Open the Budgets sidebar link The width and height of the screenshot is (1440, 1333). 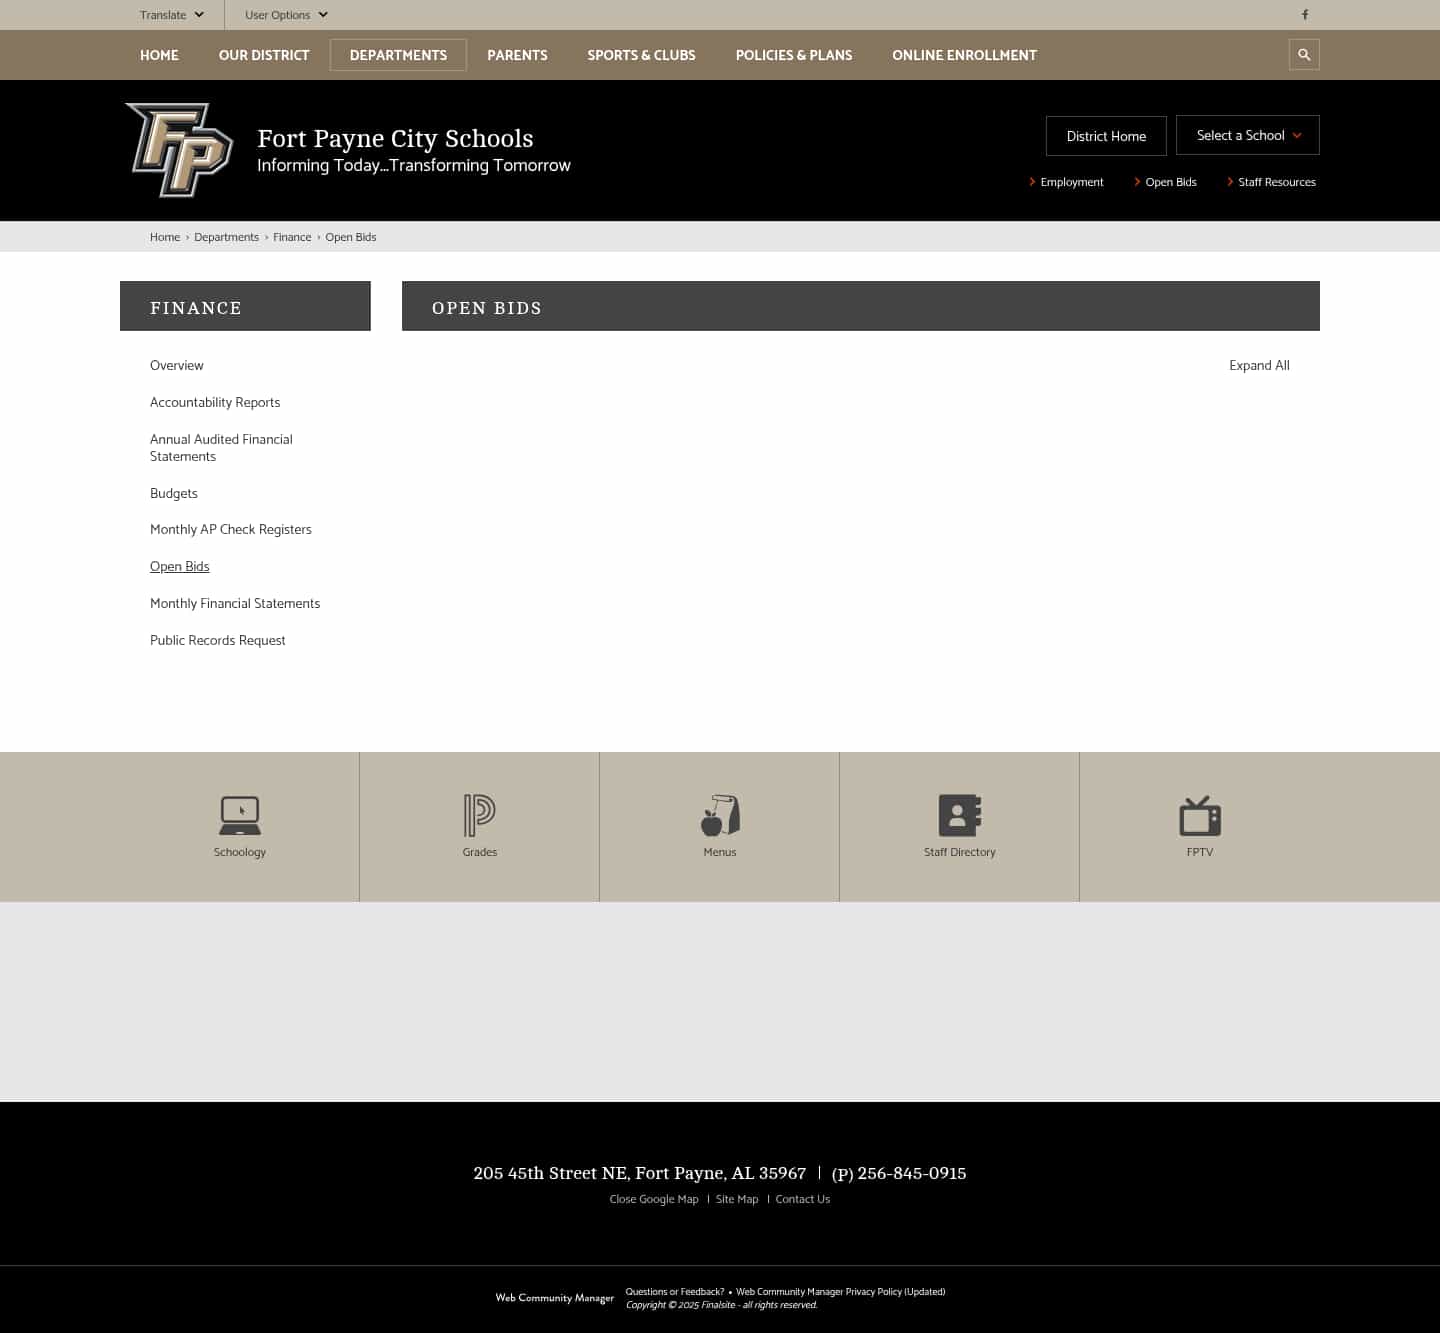pos(174,494)
